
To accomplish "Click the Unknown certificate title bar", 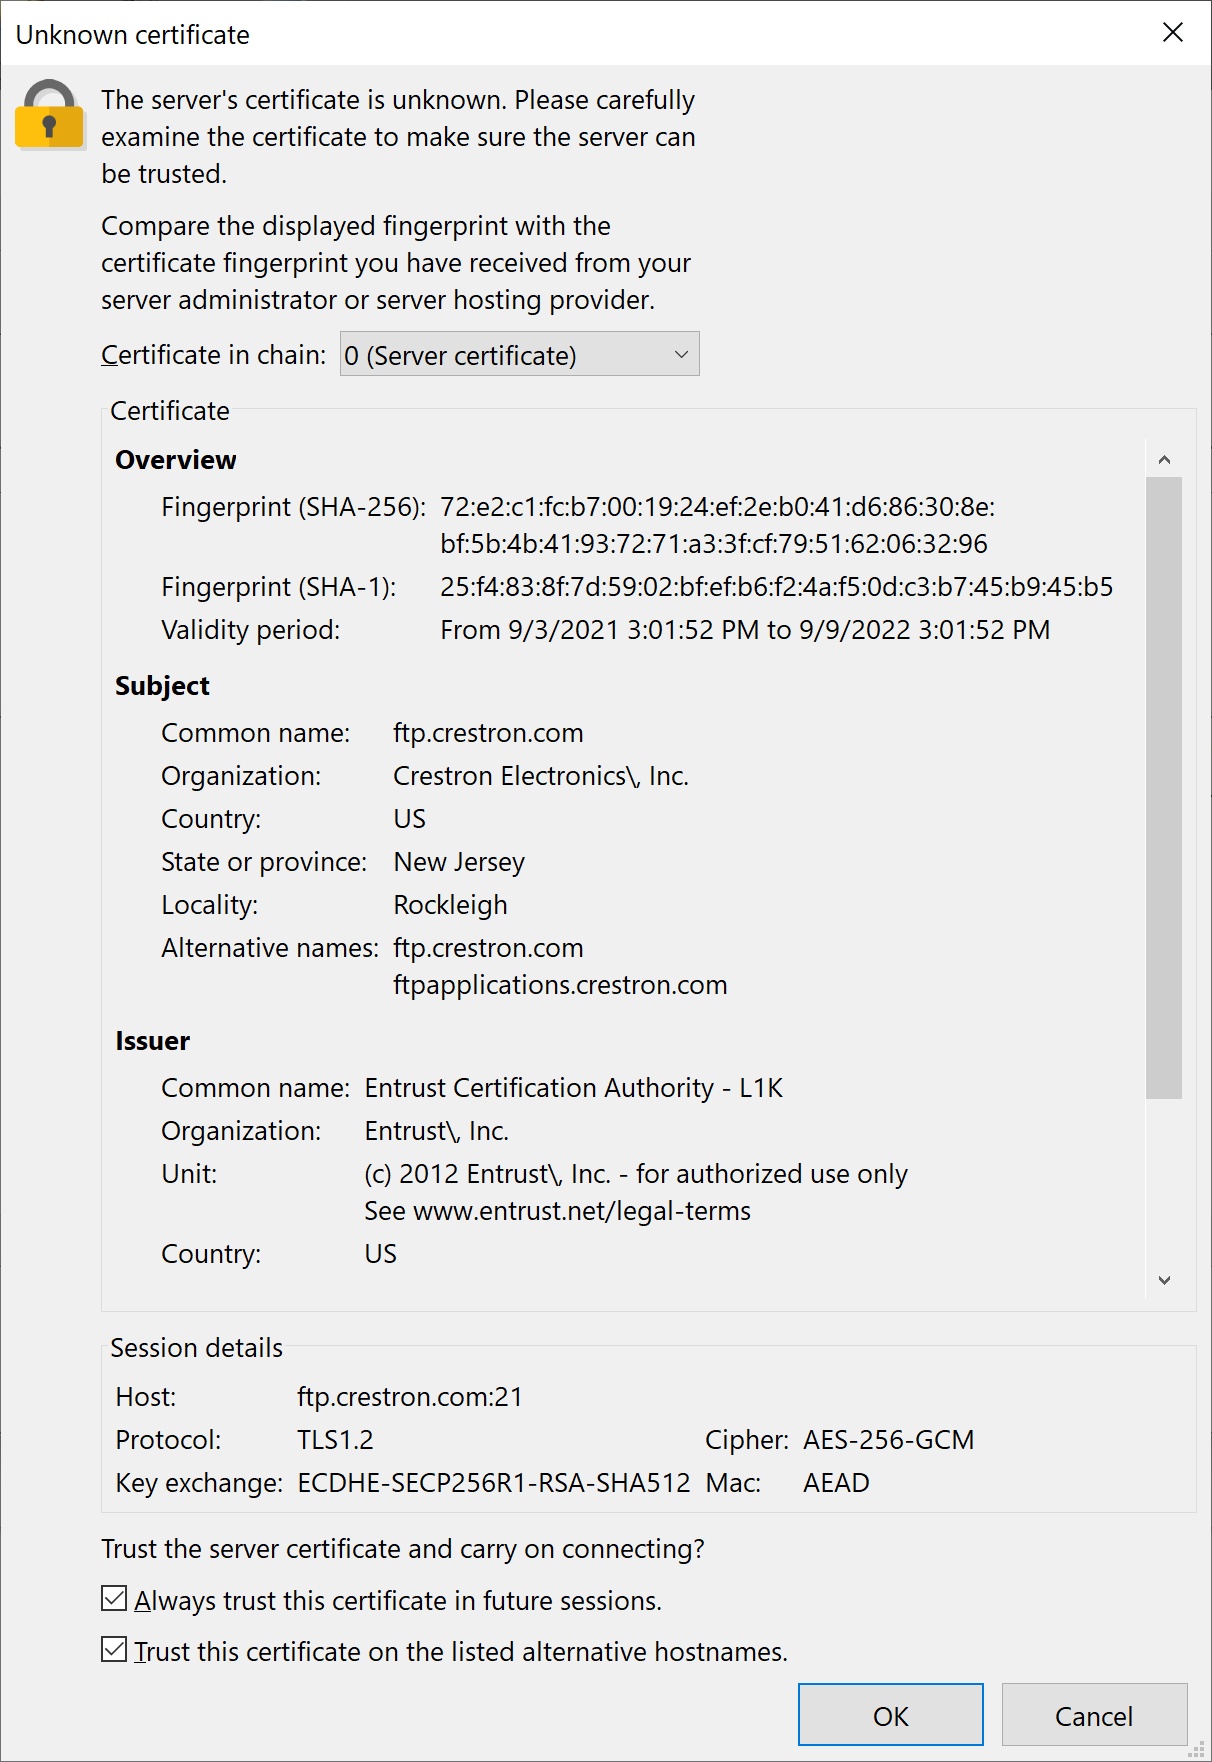I will (x=500, y=34).
